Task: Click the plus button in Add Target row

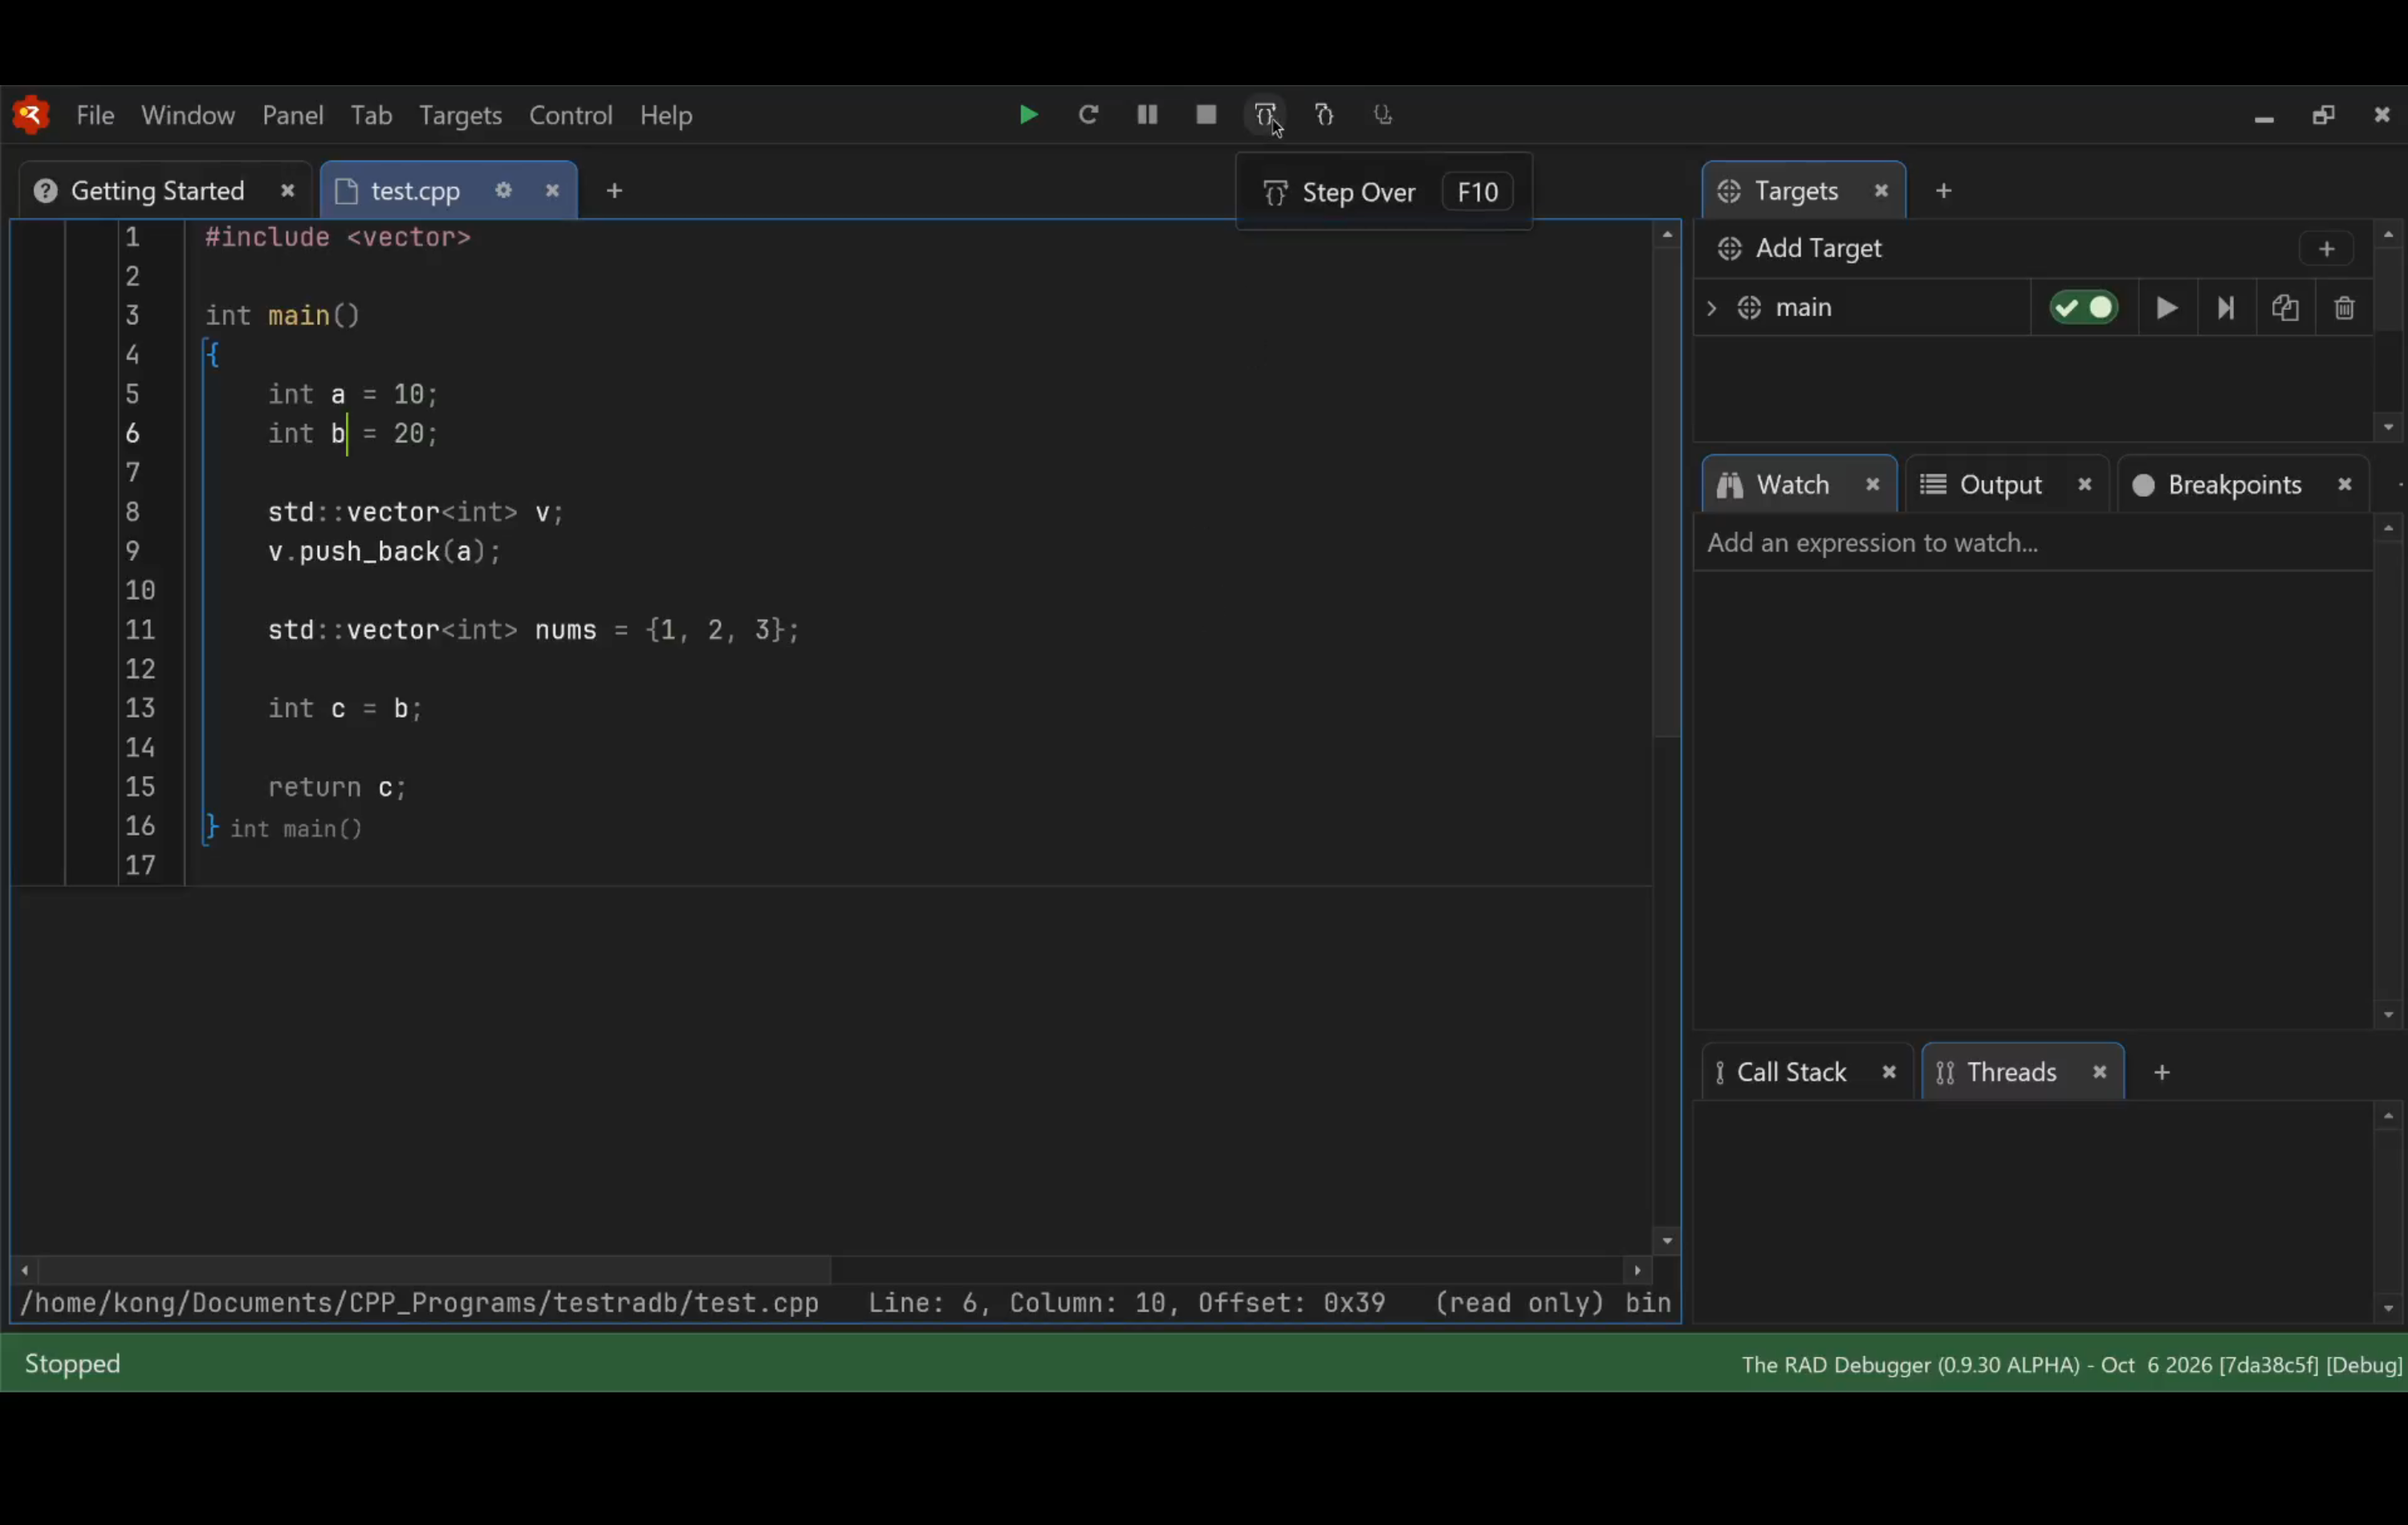Action: [2326, 249]
